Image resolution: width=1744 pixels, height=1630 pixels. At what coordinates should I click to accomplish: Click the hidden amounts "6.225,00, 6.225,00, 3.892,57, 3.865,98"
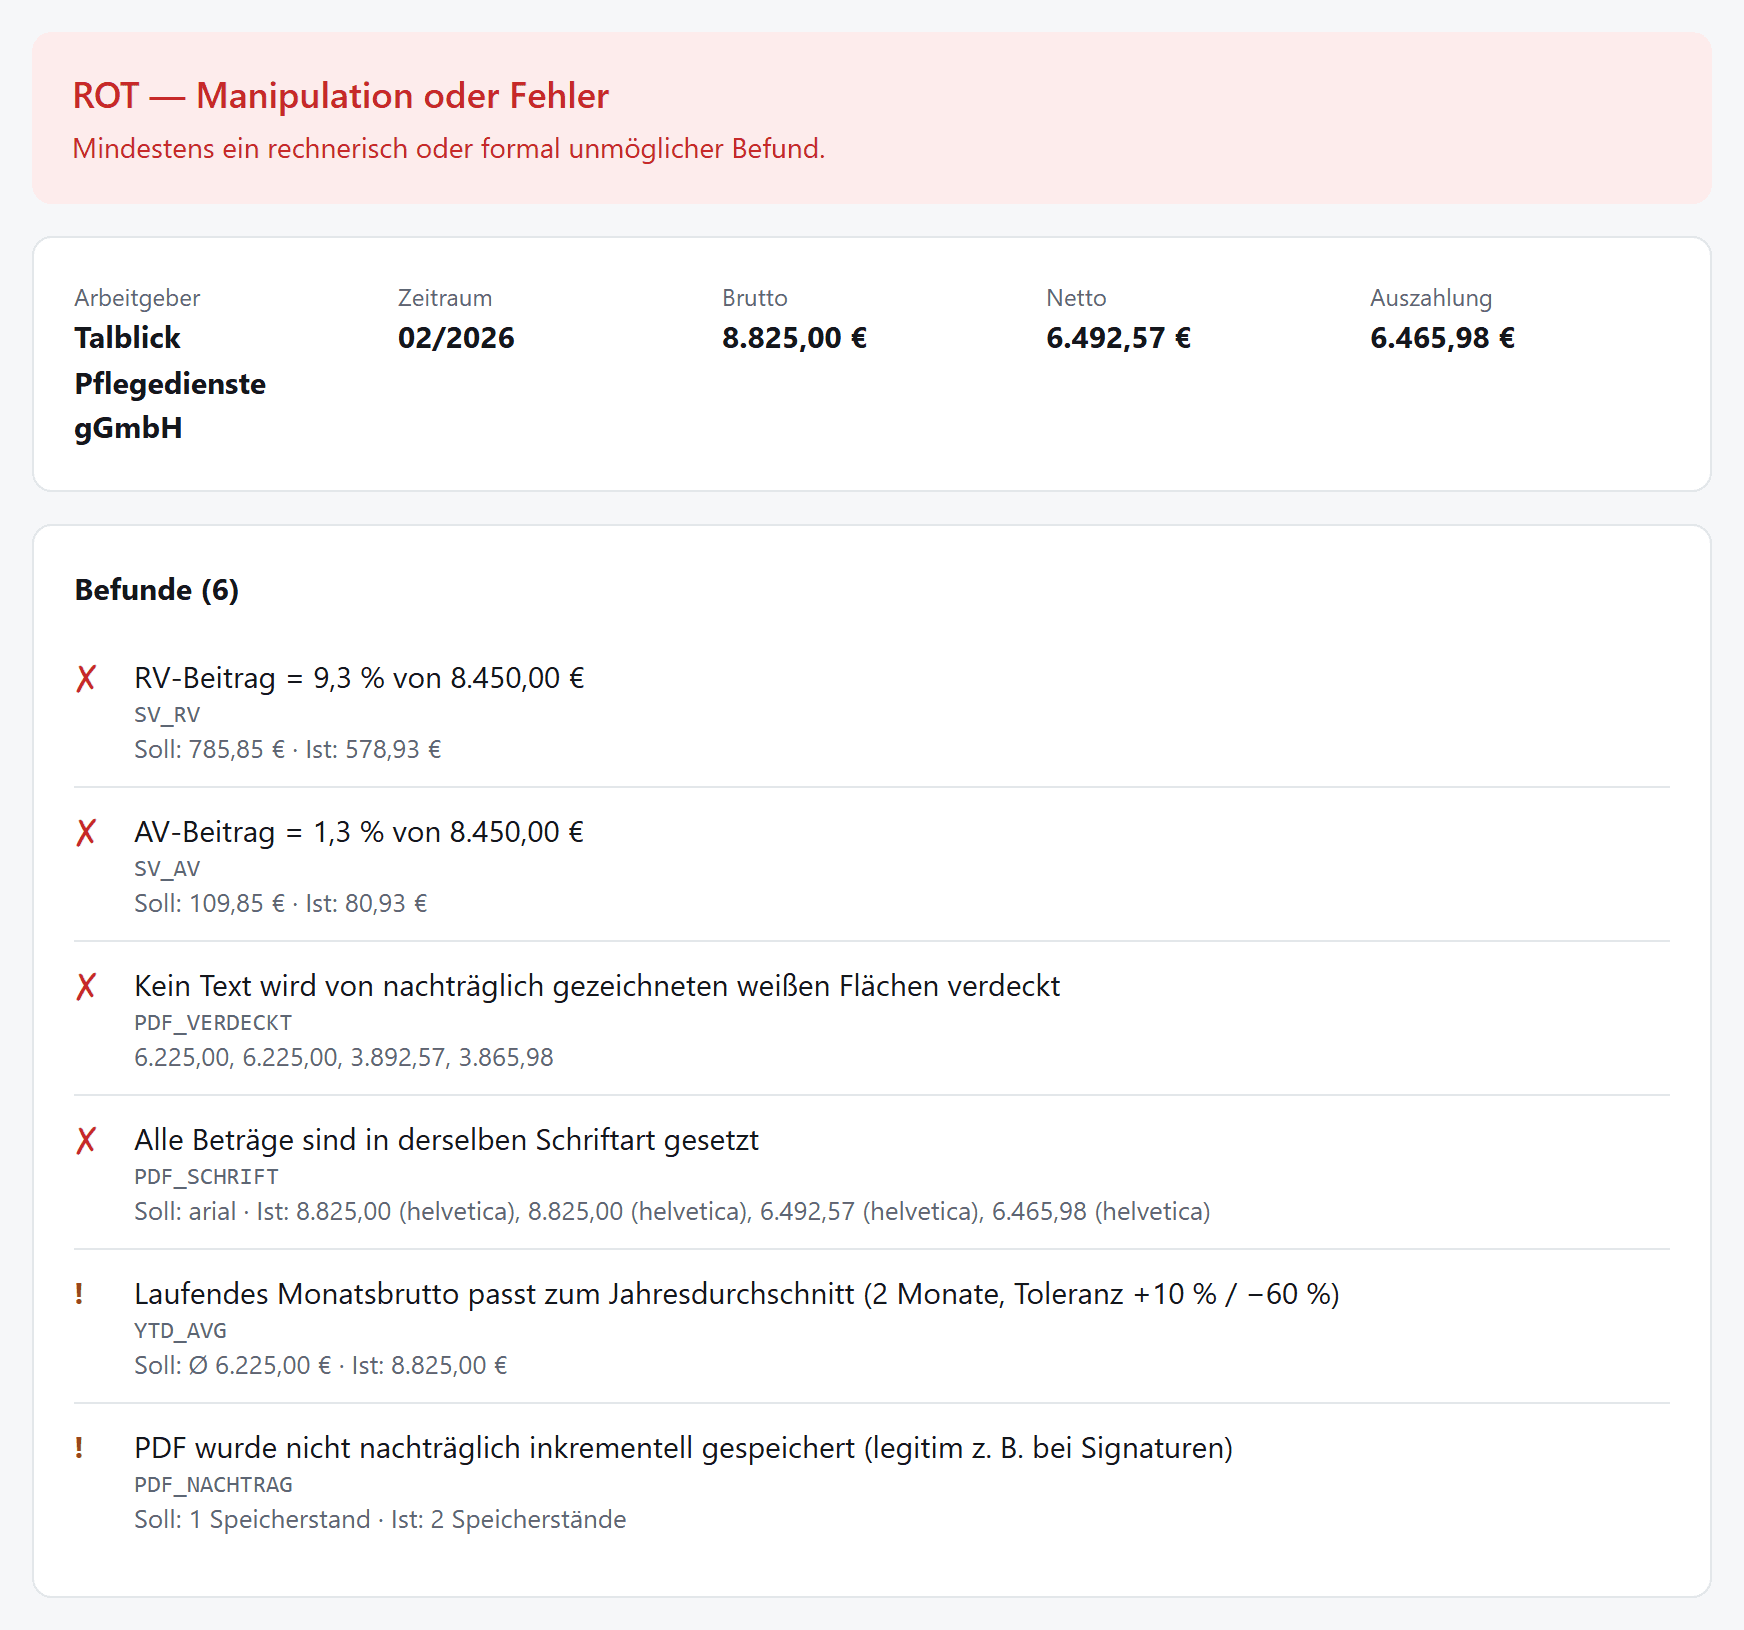pyautogui.click(x=344, y=1058)
